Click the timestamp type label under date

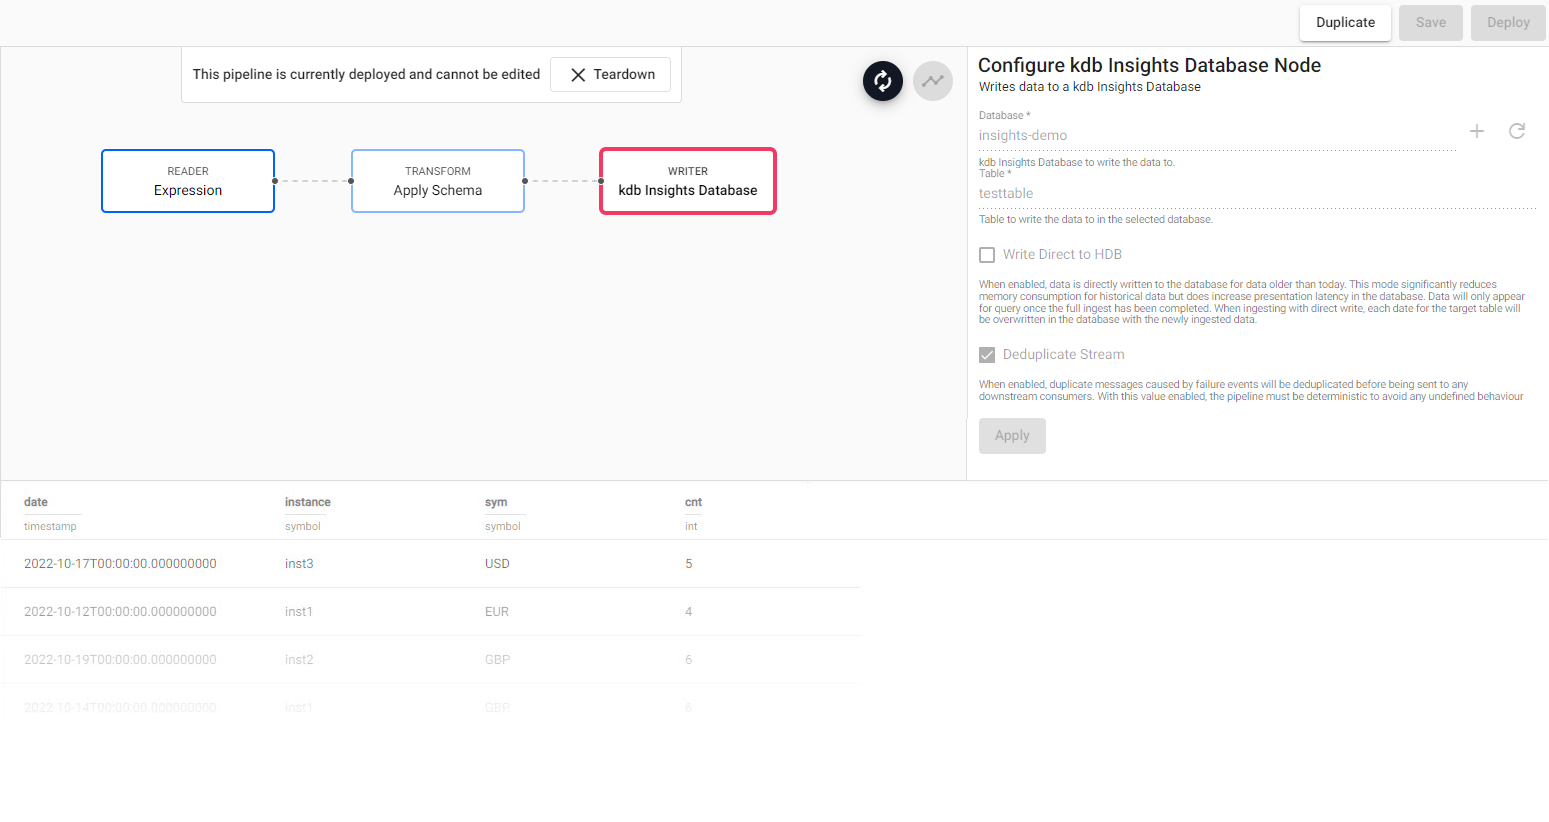click(50, 526)
